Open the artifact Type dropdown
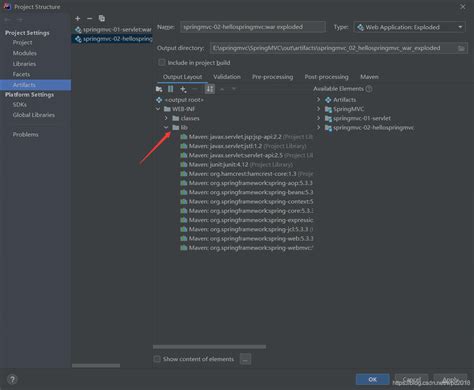The height and width of the screenshot is (390, 474). coord(409,27)
